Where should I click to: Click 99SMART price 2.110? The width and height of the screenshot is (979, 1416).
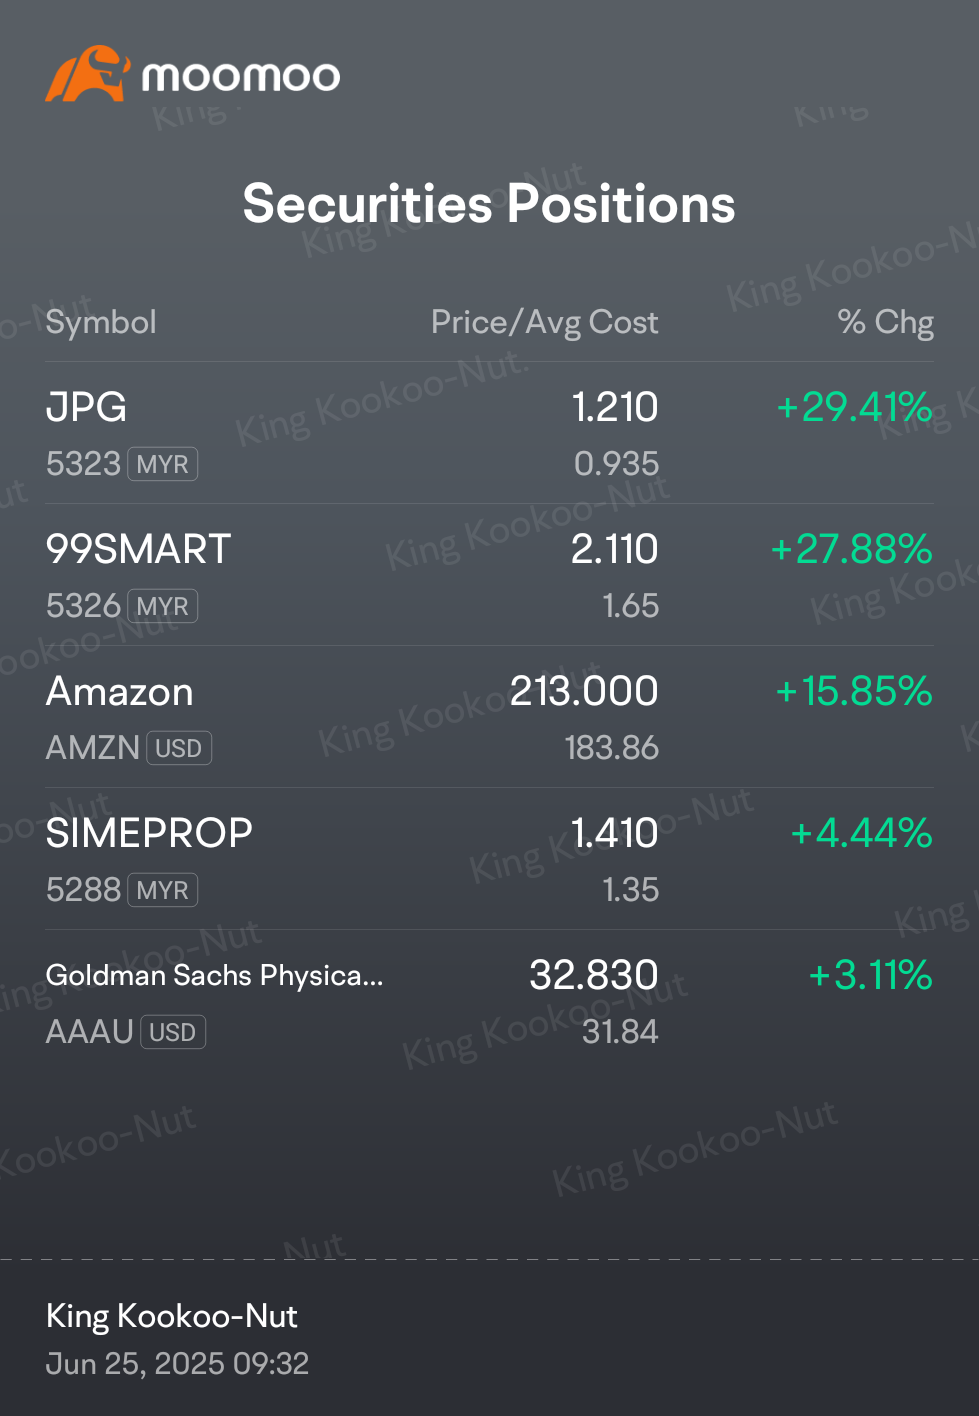(615, 549)
